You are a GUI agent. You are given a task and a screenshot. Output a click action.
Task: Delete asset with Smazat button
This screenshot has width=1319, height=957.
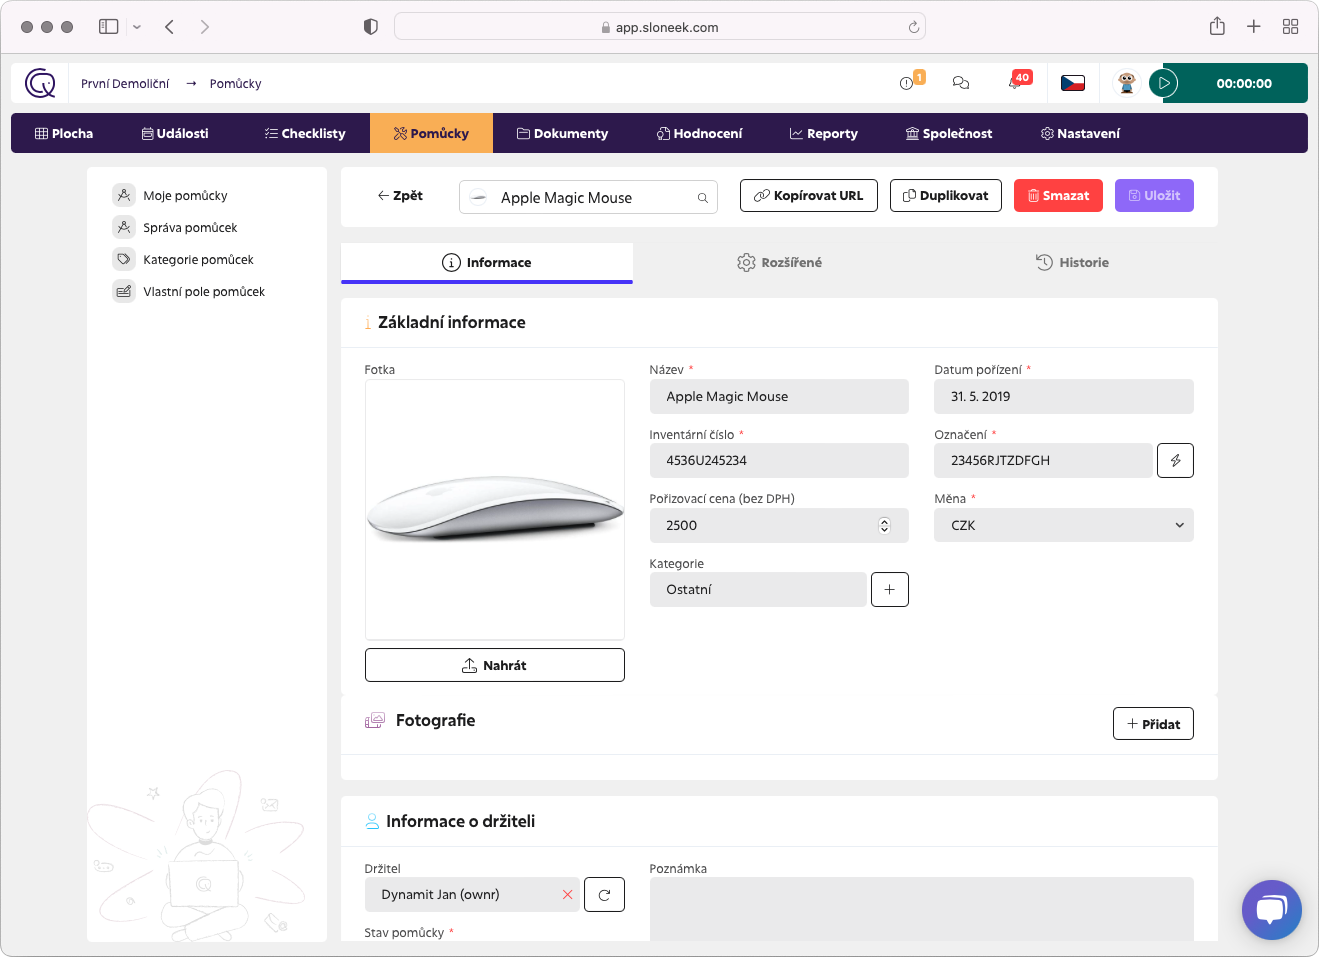coord(1058,195)
